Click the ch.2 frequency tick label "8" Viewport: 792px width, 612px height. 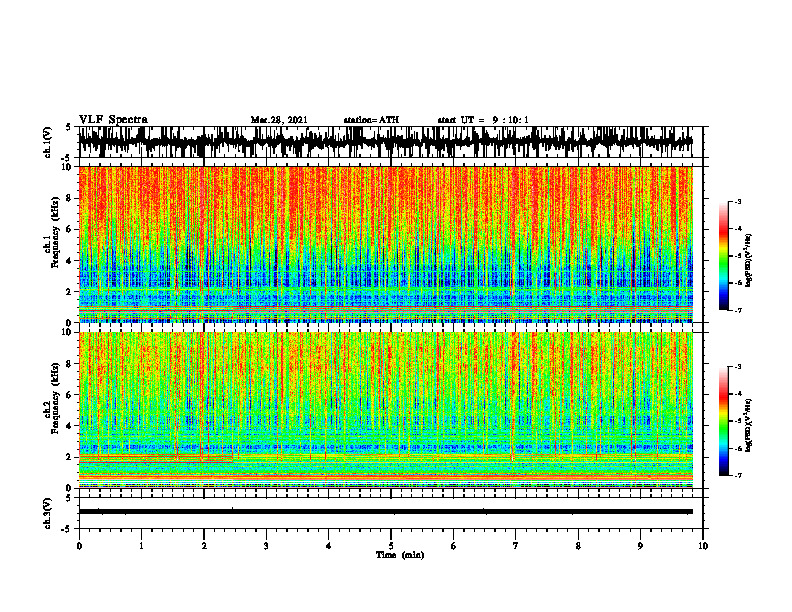coord(70,364)
